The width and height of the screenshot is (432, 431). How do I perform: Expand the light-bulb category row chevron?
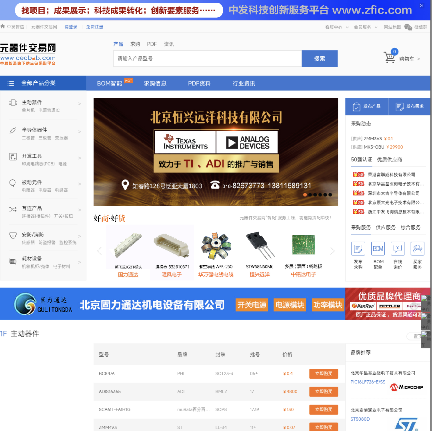coord(79,184)
